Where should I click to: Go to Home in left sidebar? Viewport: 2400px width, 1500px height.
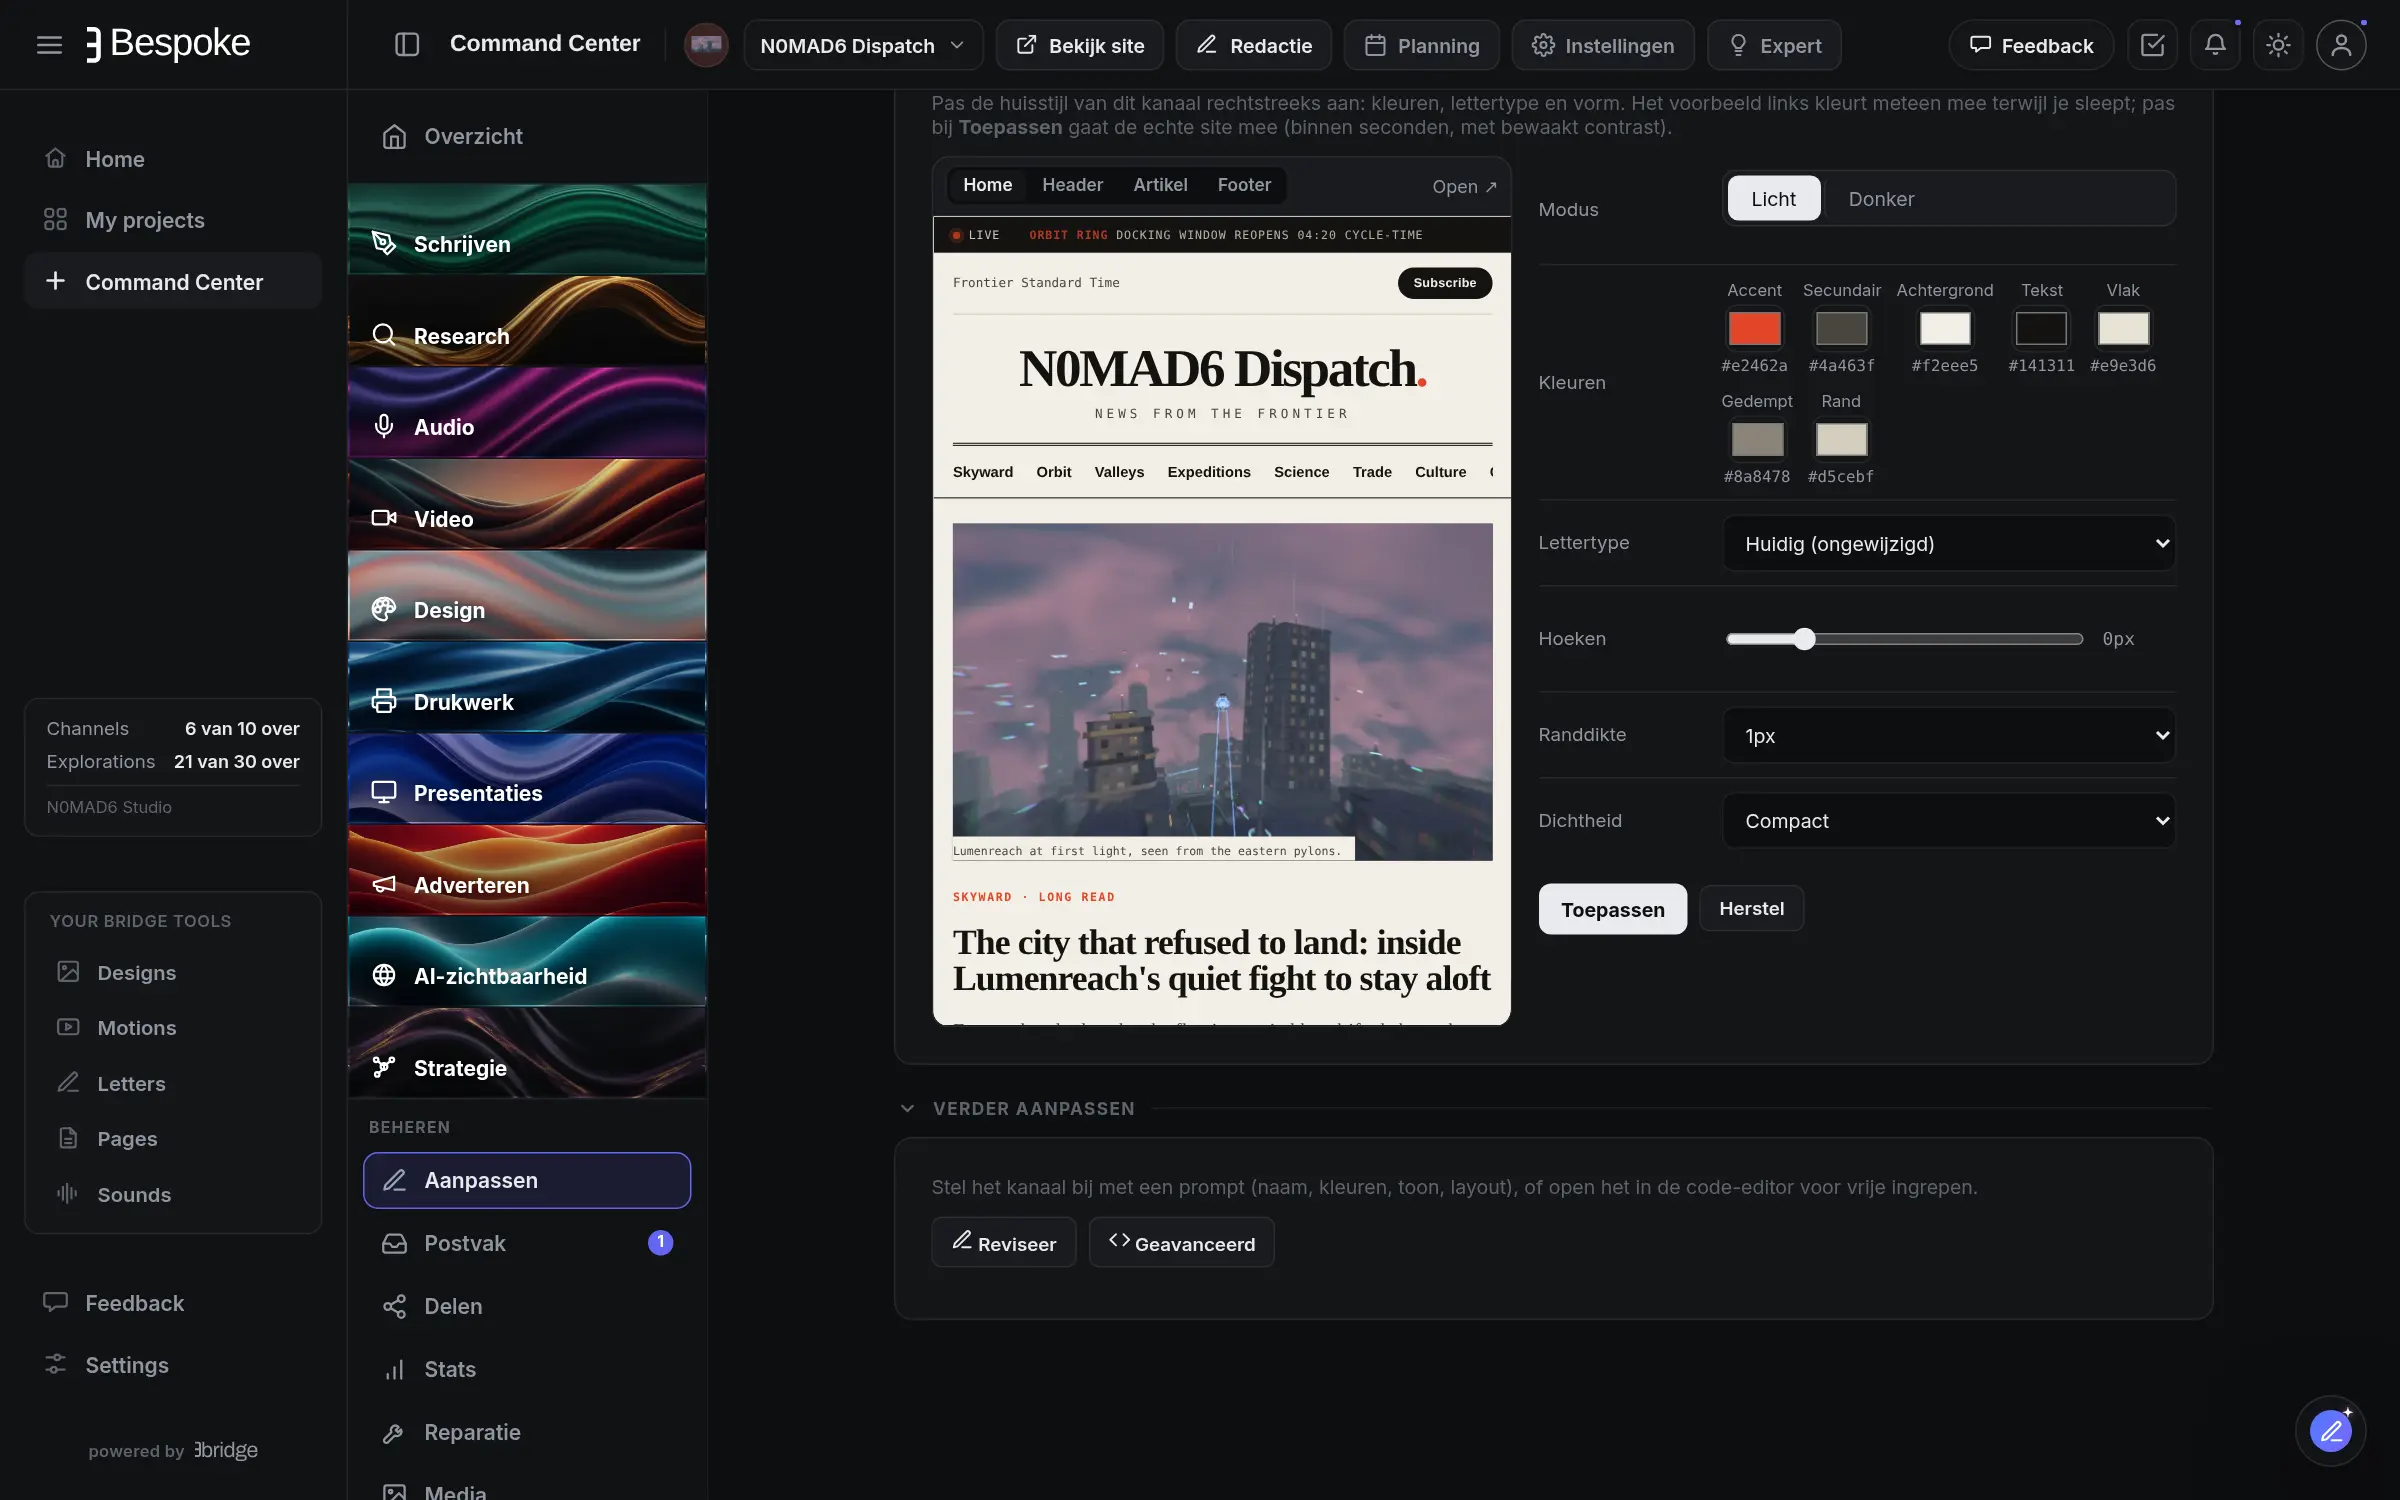pos(173,159)
